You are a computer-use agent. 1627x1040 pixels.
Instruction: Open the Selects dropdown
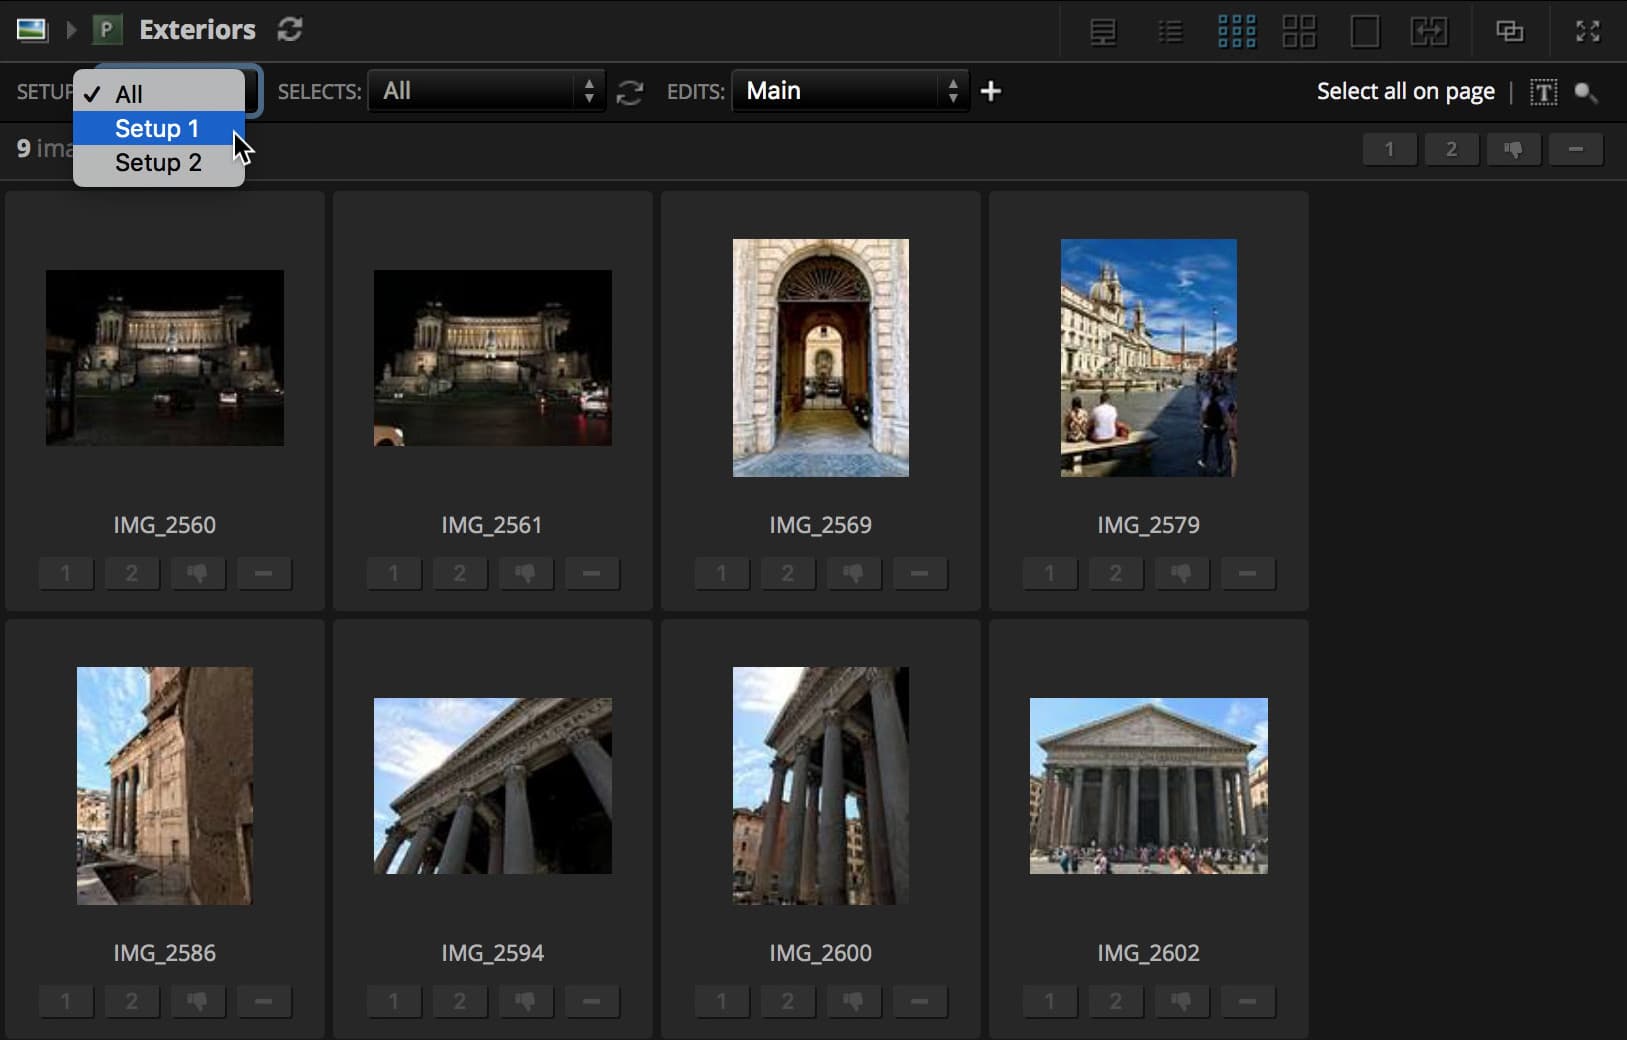486,91
